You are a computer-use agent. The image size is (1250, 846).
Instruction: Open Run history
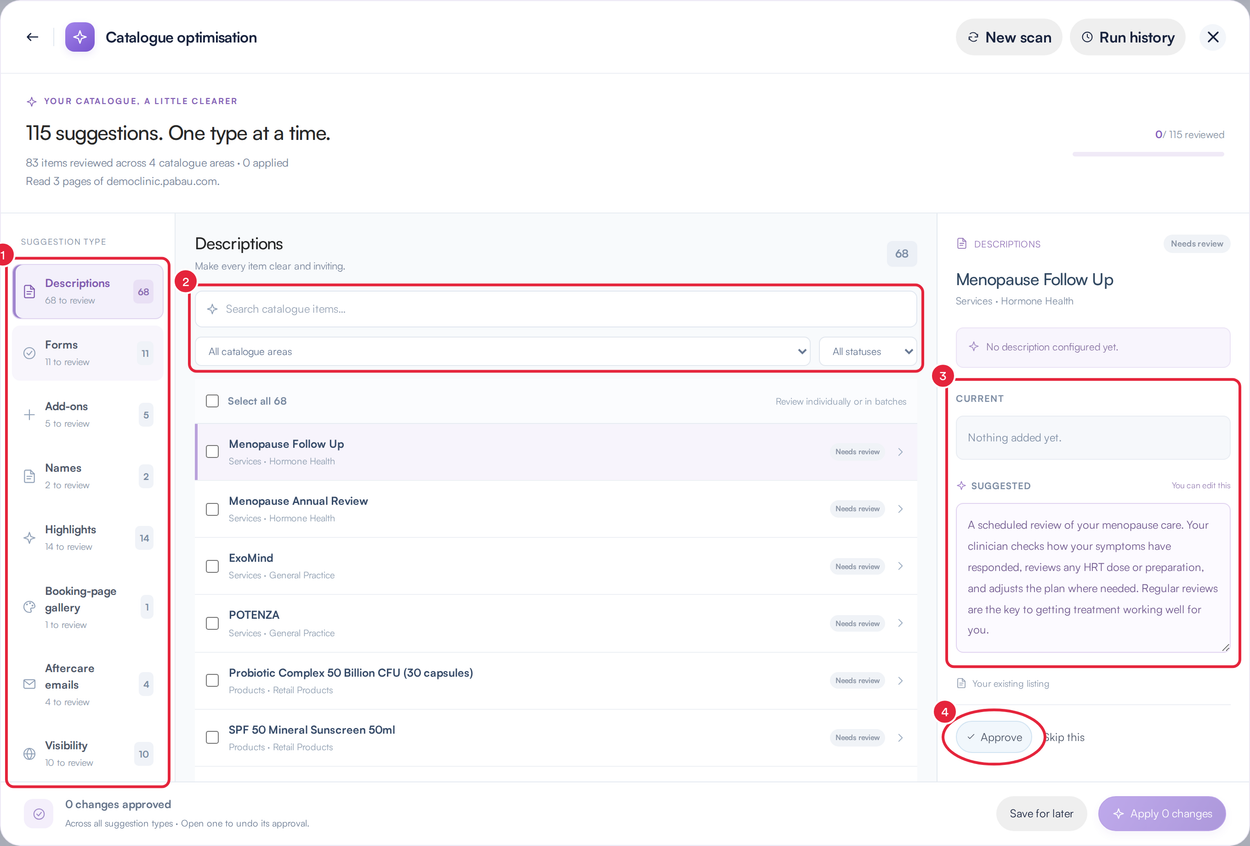pyautogui.click(x=1127, y=37)
